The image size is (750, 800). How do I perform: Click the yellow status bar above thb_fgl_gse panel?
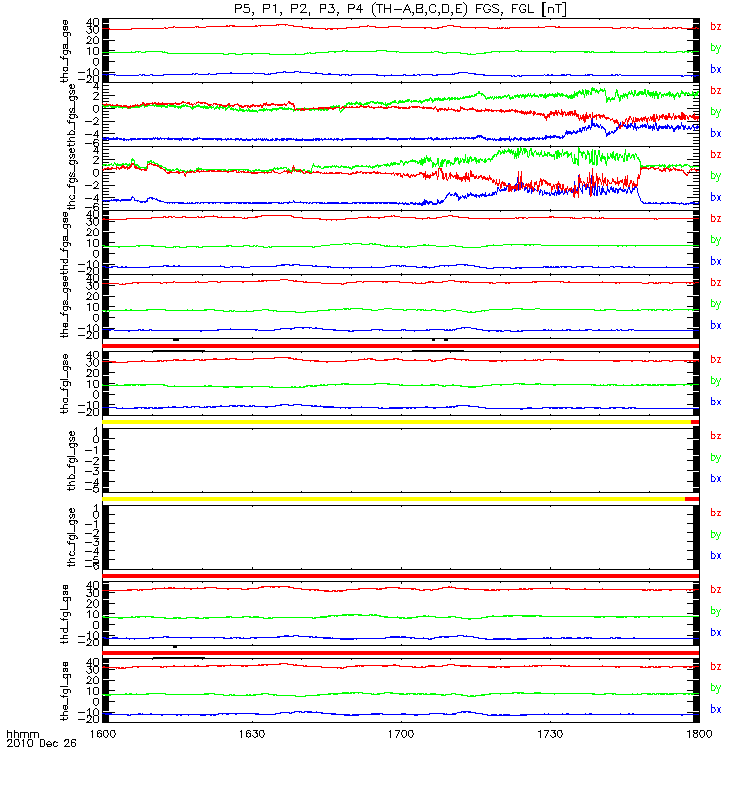point(396,422)
